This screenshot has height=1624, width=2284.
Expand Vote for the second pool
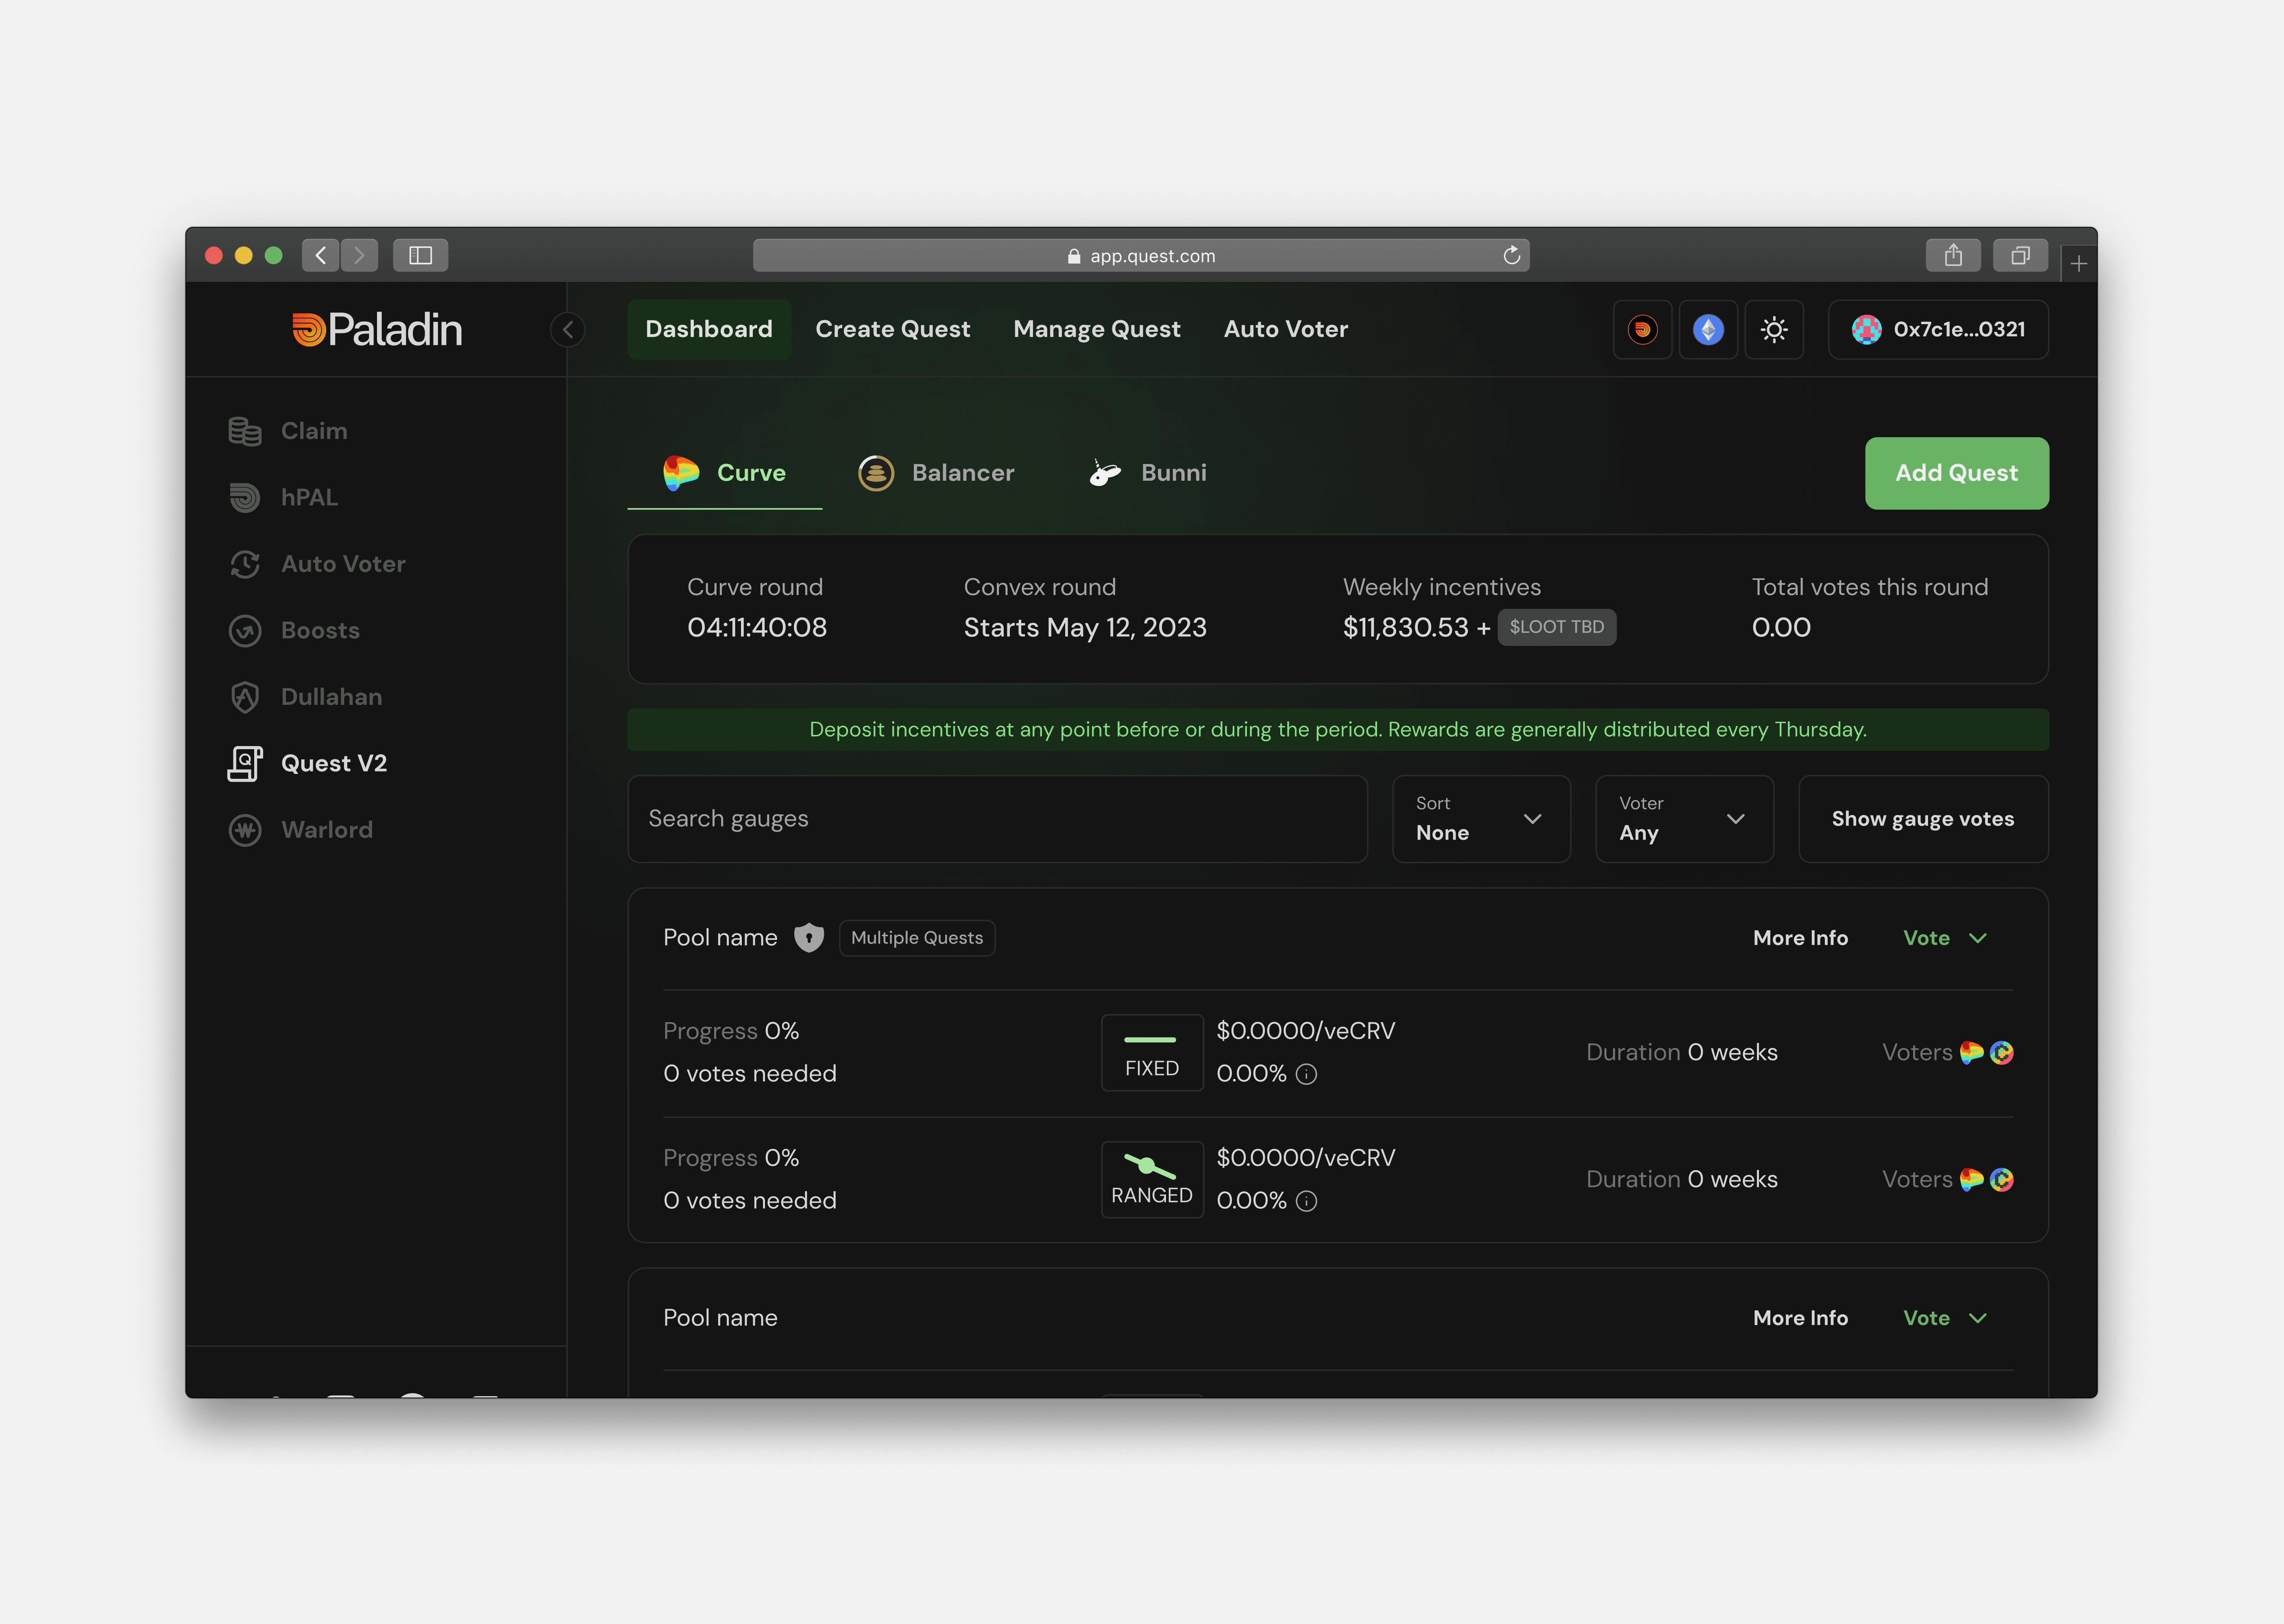coord(1945,1318)
